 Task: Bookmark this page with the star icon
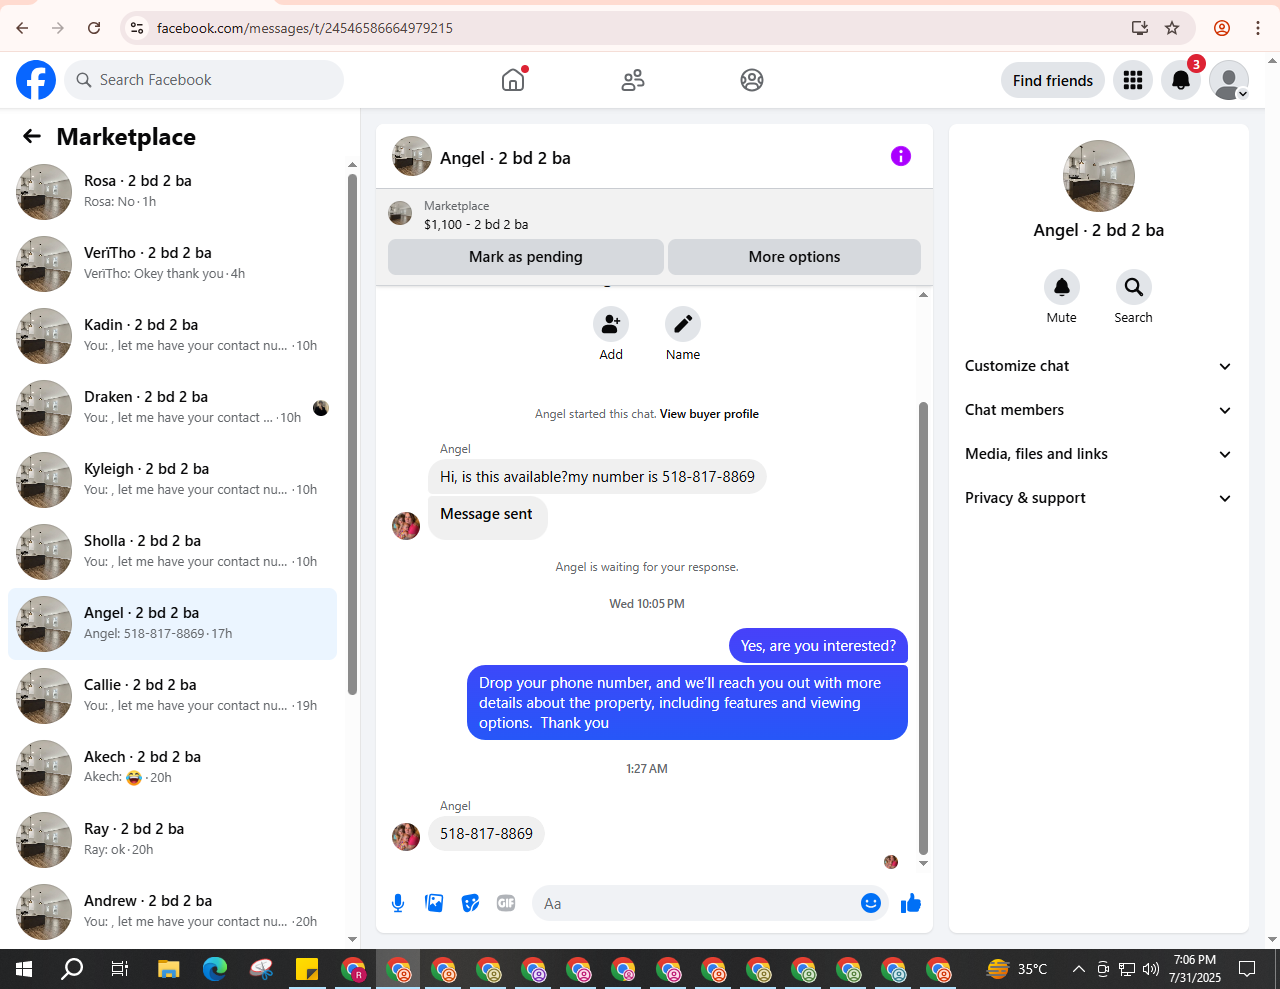point(1172,28)
